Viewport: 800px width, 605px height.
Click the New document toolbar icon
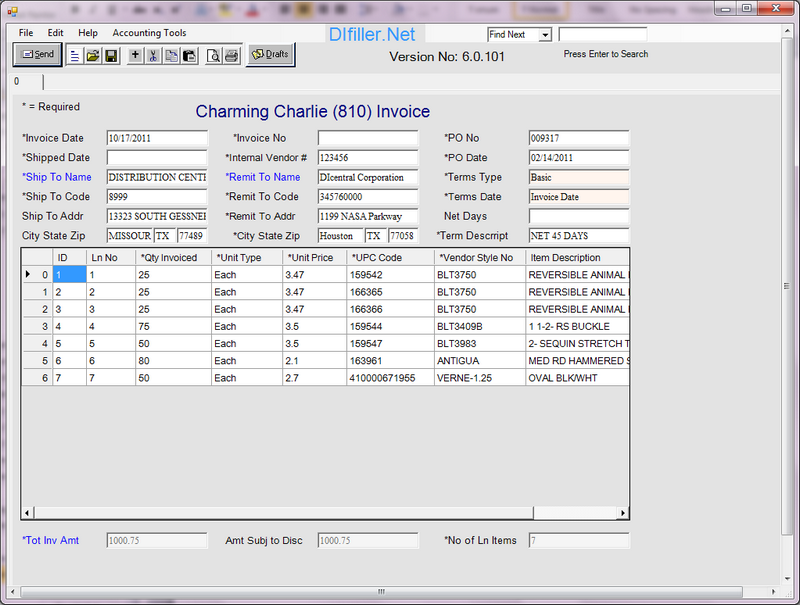[74, 56]
